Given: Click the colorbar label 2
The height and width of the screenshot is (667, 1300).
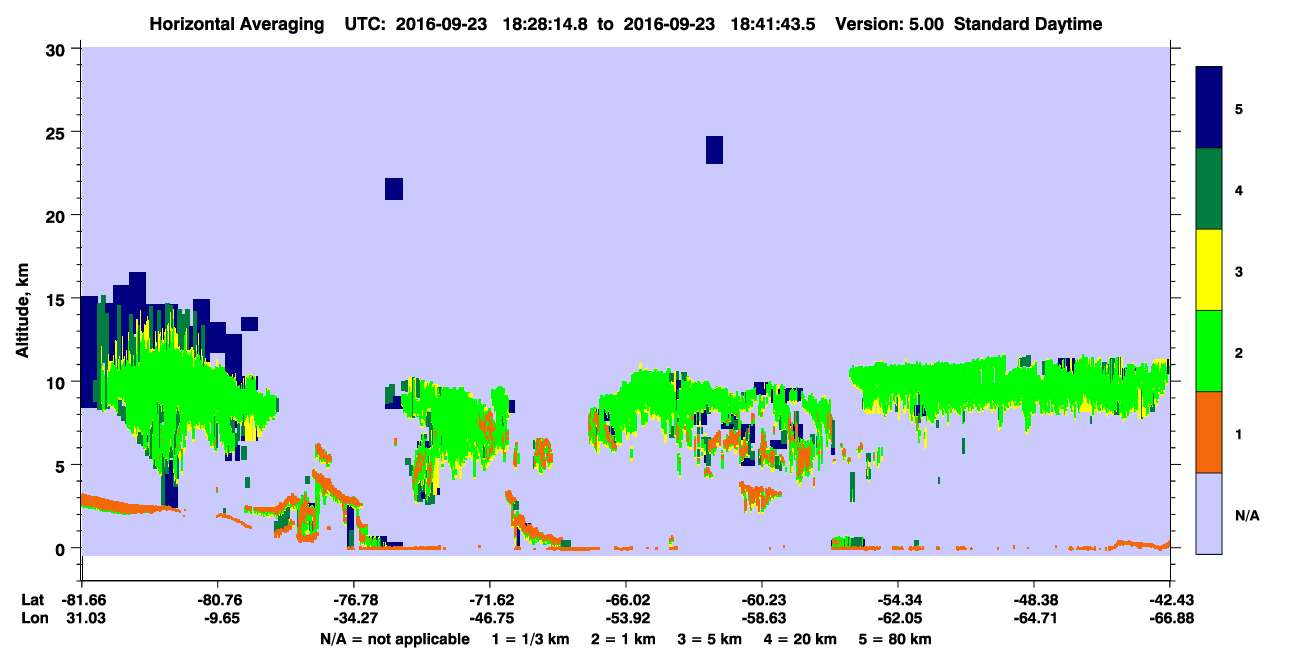Looking at the screenshot, I should (1239, 352).
